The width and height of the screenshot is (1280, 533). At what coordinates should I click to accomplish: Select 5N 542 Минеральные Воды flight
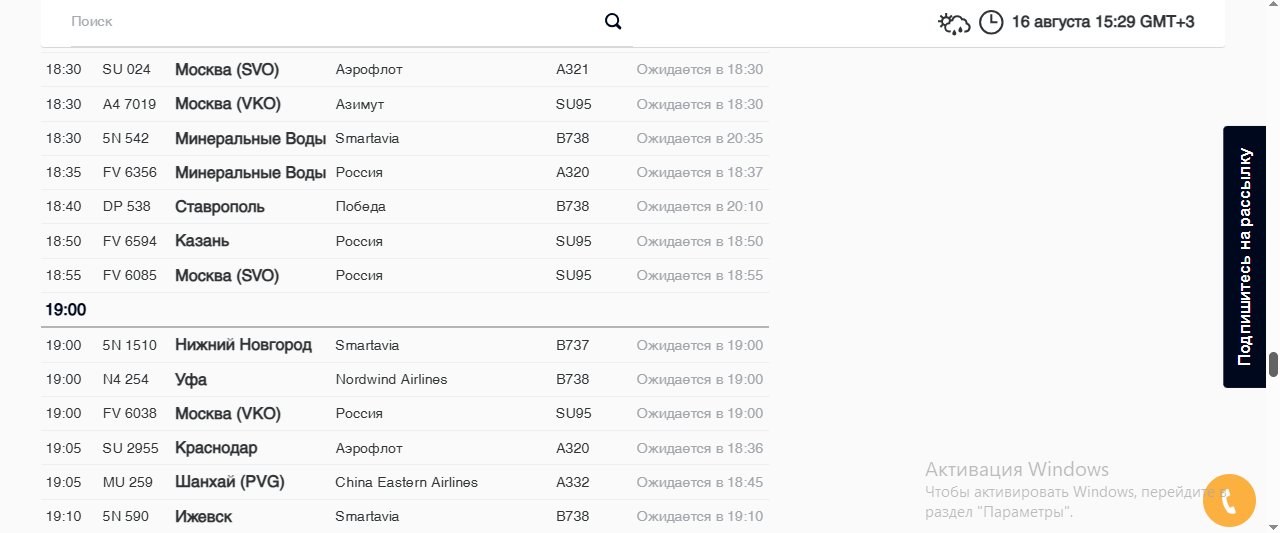[x=405, y=138]
